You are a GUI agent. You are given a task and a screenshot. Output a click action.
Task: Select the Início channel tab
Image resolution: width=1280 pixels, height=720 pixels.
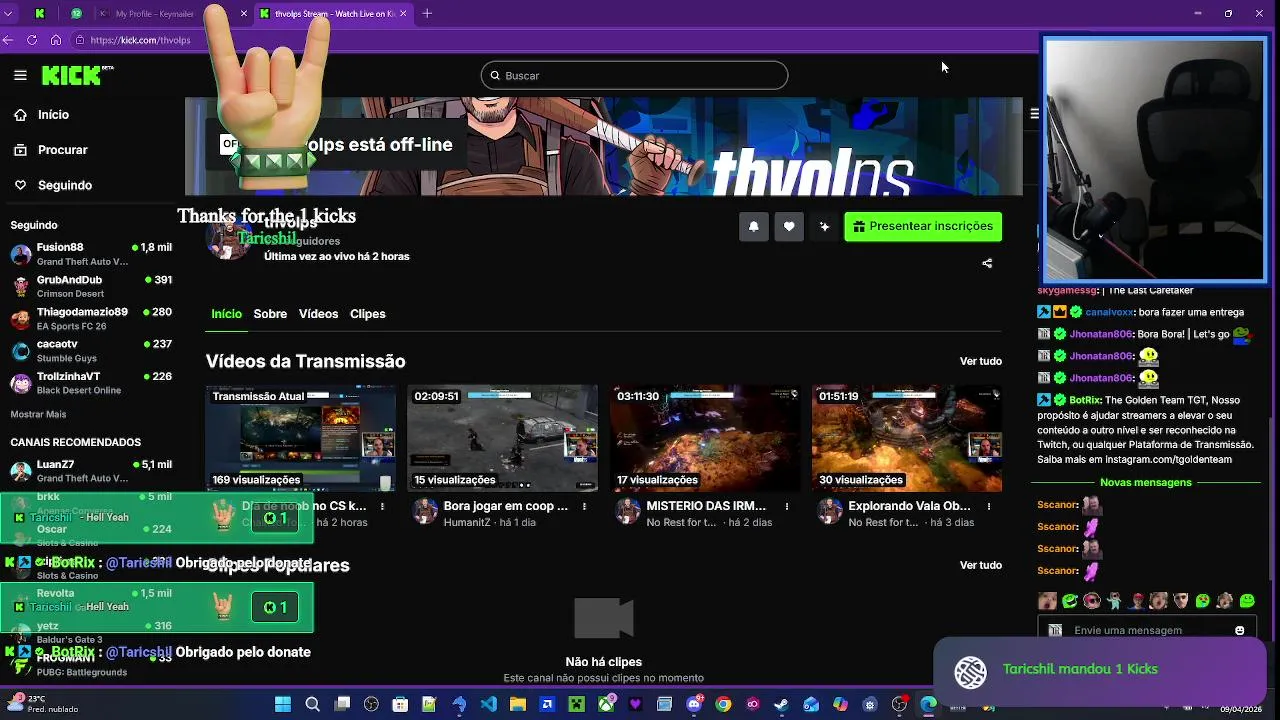pyautogui.click(x=226, y=314)
